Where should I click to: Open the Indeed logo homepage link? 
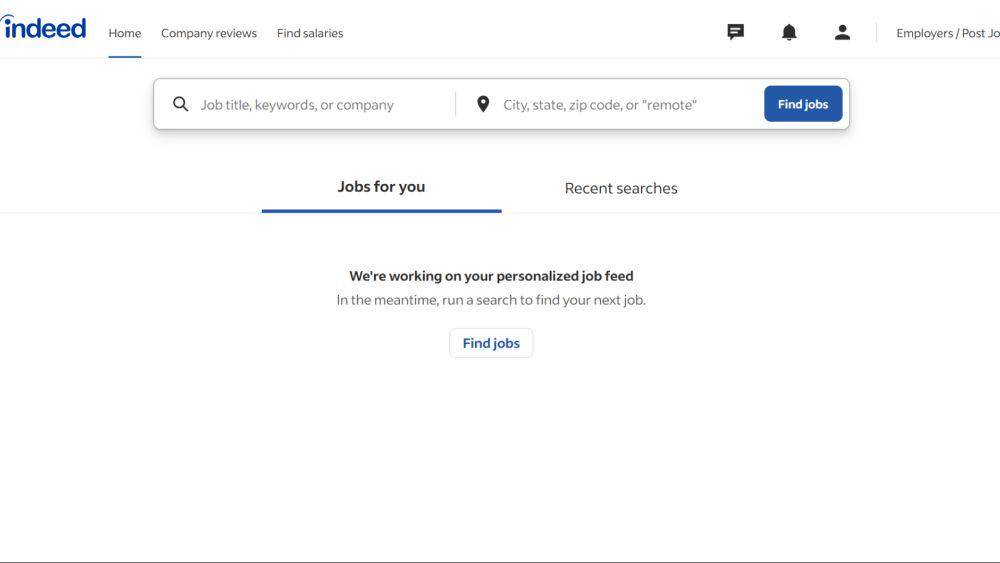pos(43,27)
